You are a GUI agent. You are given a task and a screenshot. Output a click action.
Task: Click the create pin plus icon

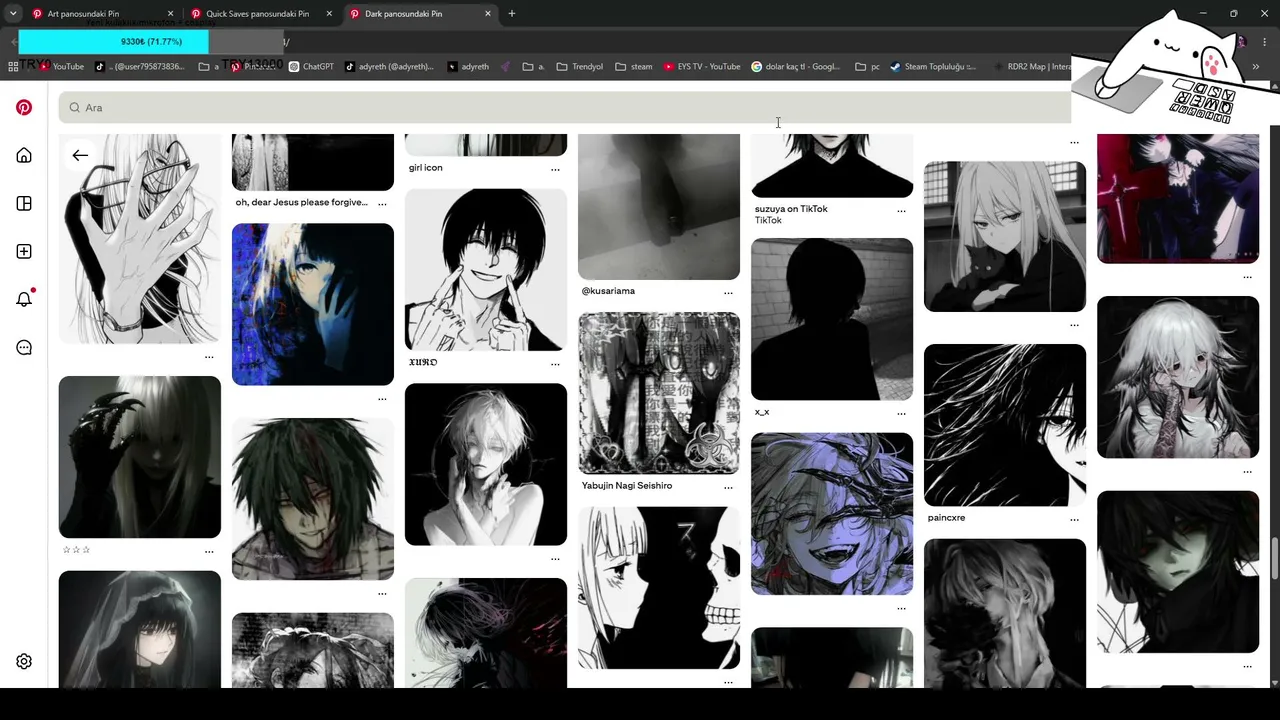click(x=24, y=251)
